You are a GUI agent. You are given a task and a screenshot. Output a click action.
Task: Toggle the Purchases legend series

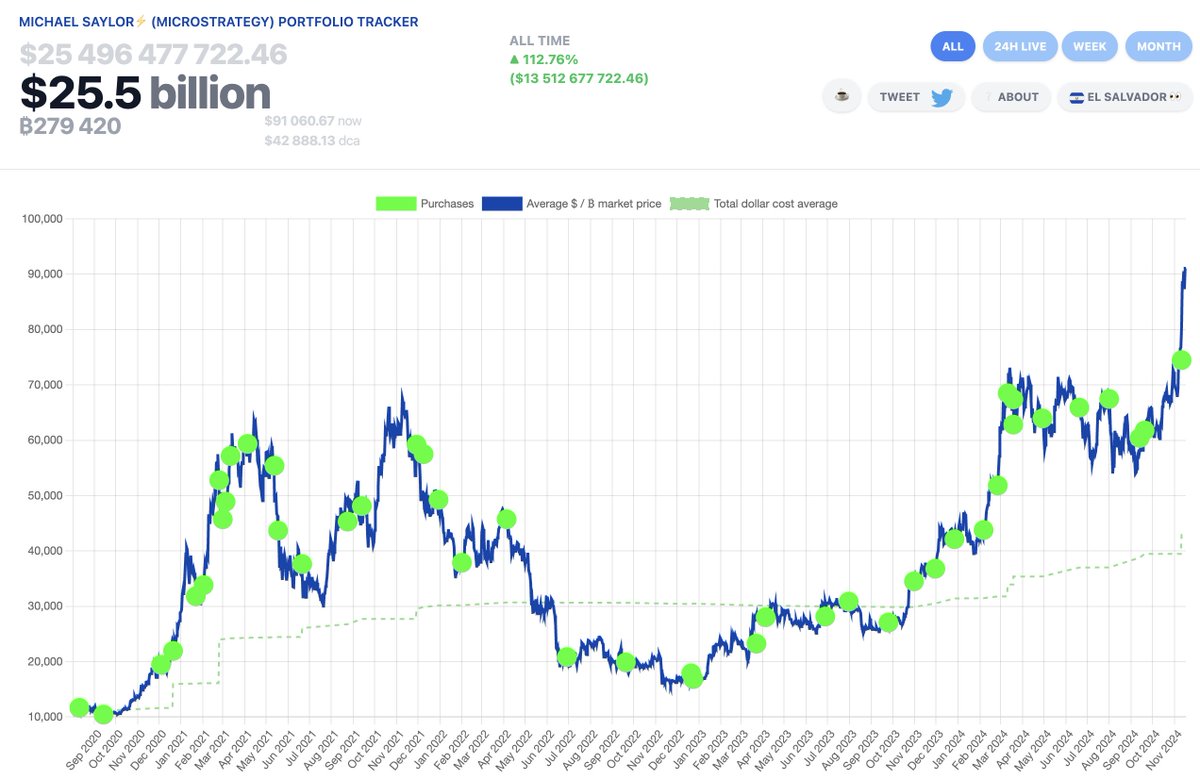click(x=425, y=203)
